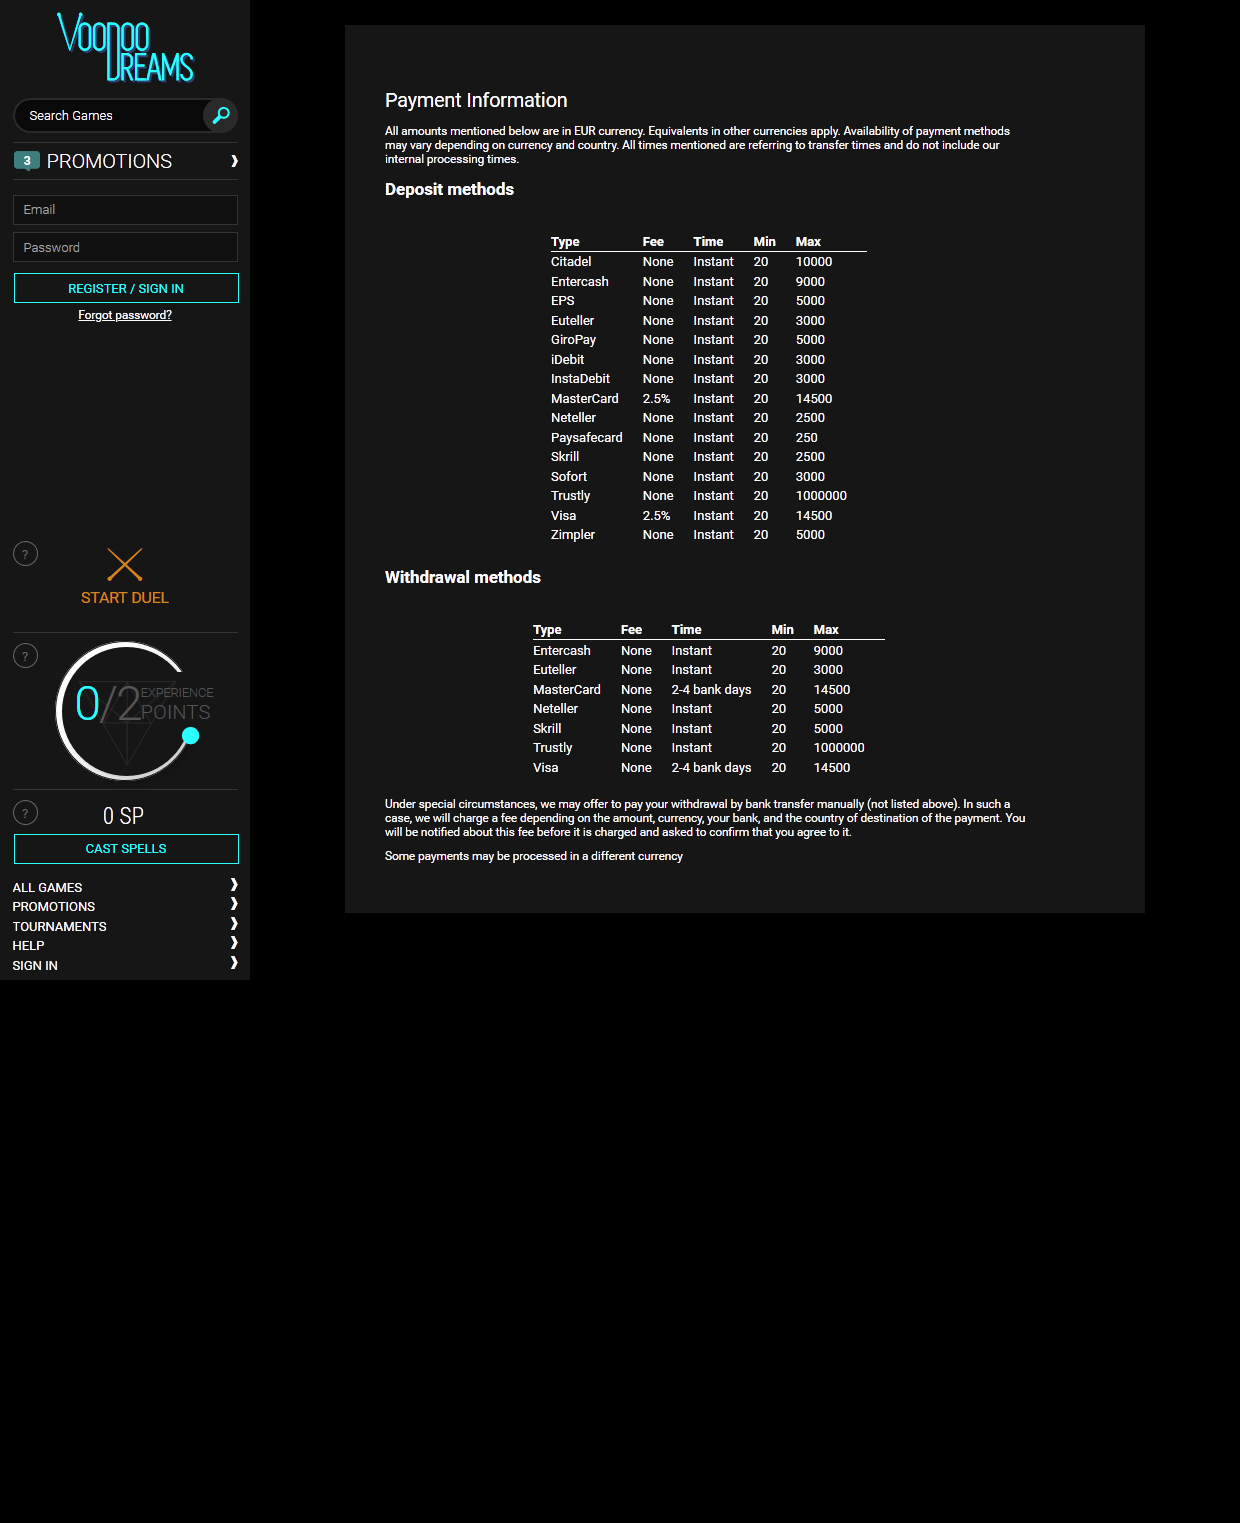
Task: Expand the large Promotions header chevron
Action: point(234,161)
